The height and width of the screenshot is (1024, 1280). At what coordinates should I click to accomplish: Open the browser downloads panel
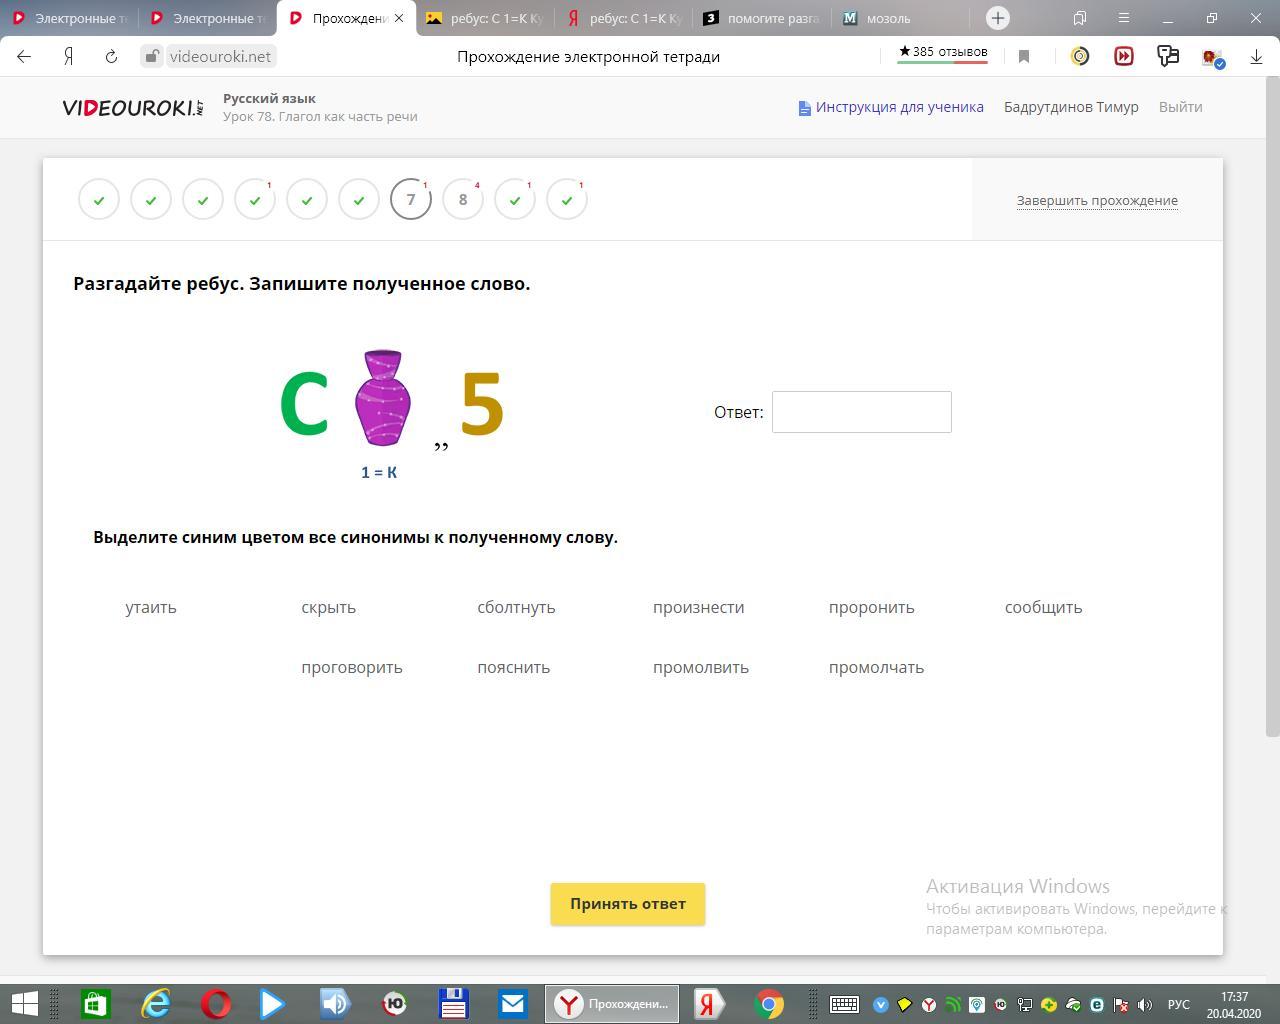tap(1256, 57)
